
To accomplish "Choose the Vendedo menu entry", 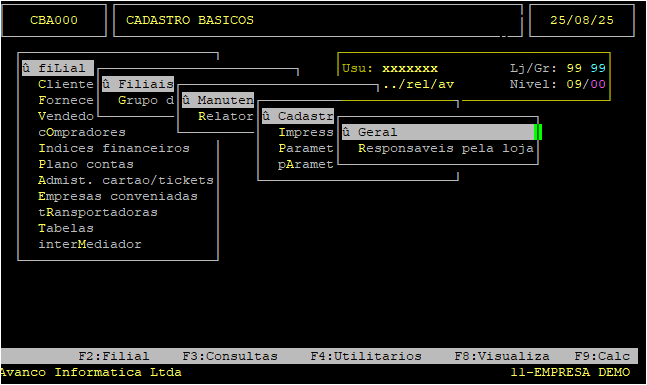I will point(66,116).
